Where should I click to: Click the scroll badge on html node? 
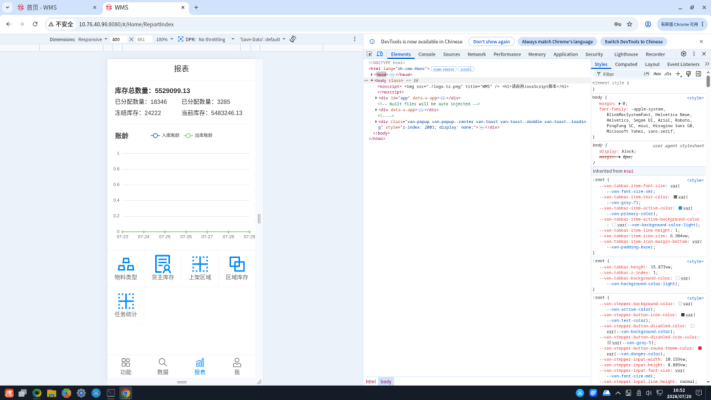(x=465, y=69)
